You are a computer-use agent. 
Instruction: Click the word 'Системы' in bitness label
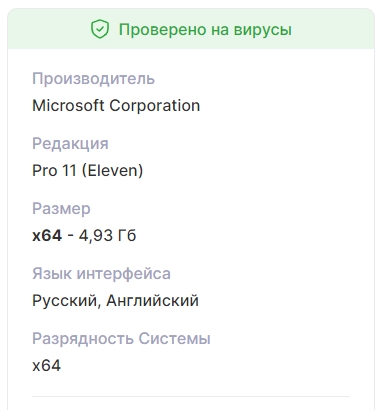tap(174, 339)
